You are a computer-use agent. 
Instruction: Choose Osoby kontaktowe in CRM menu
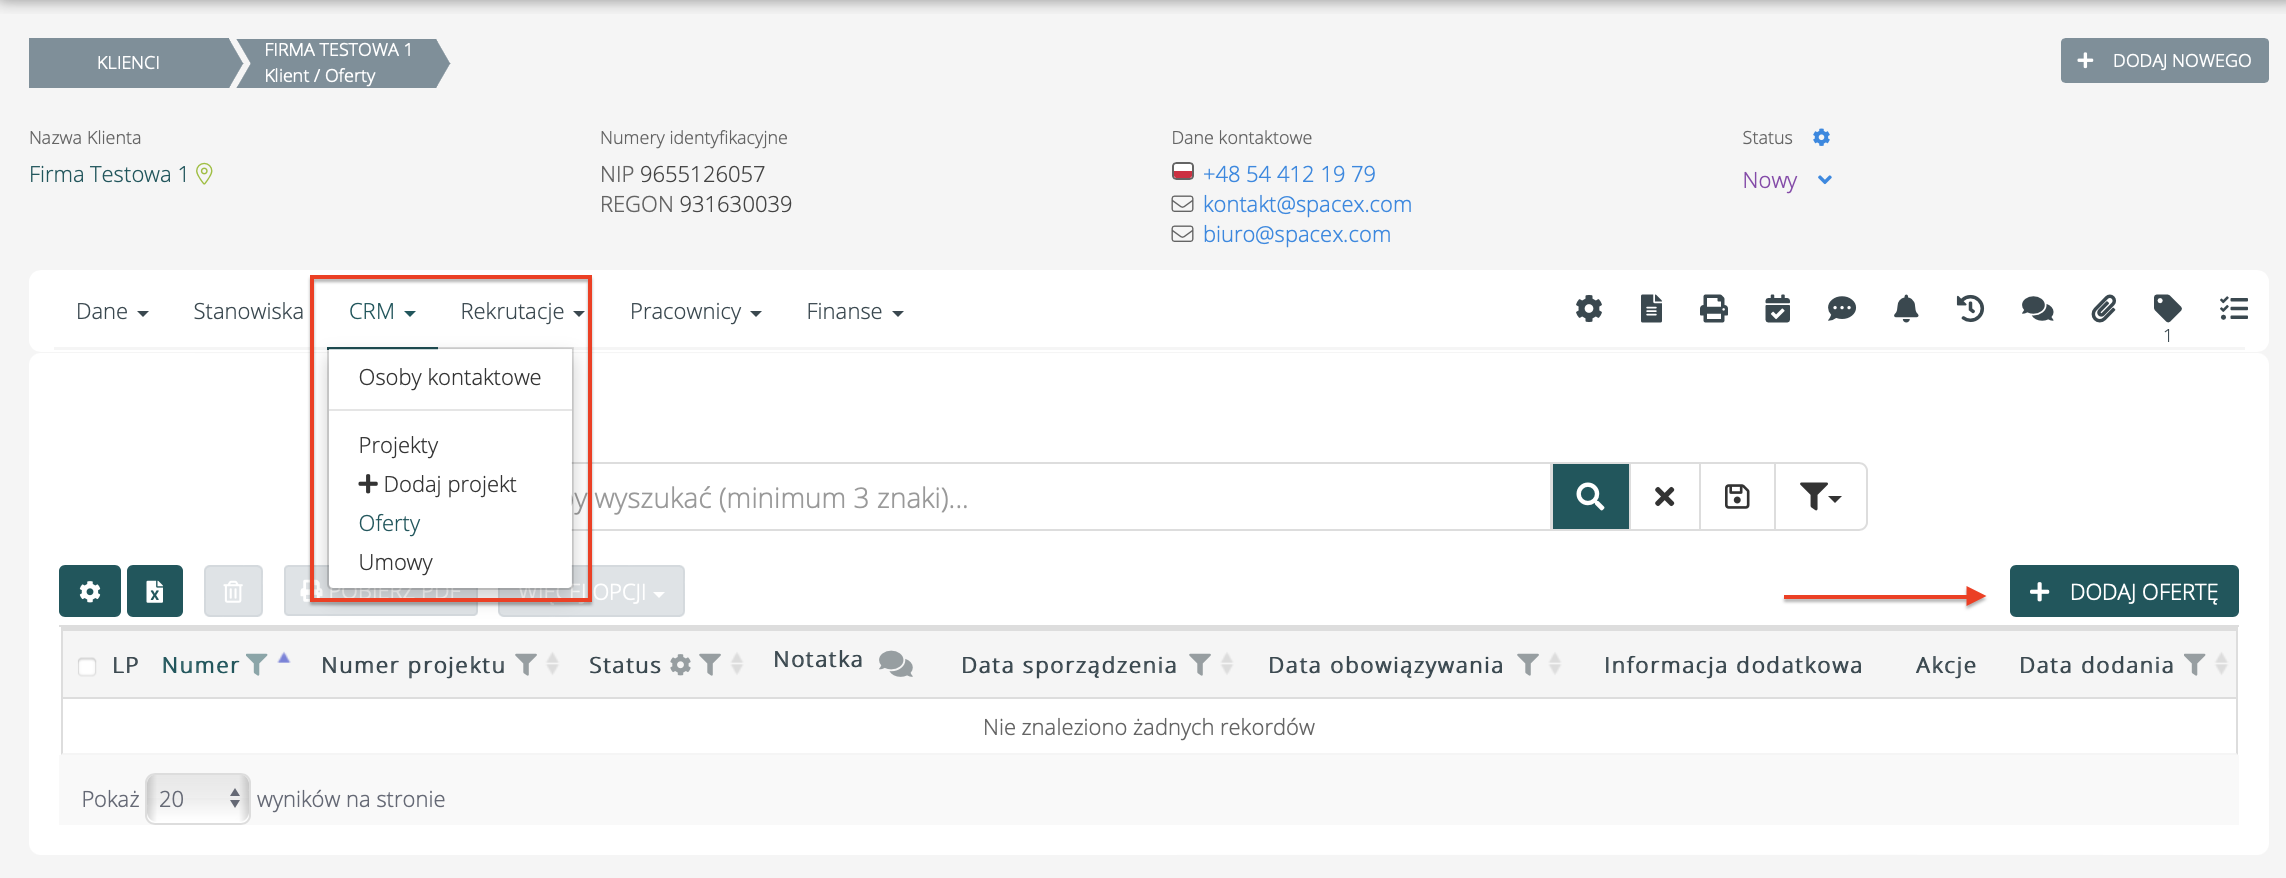(x=449, y=378)
